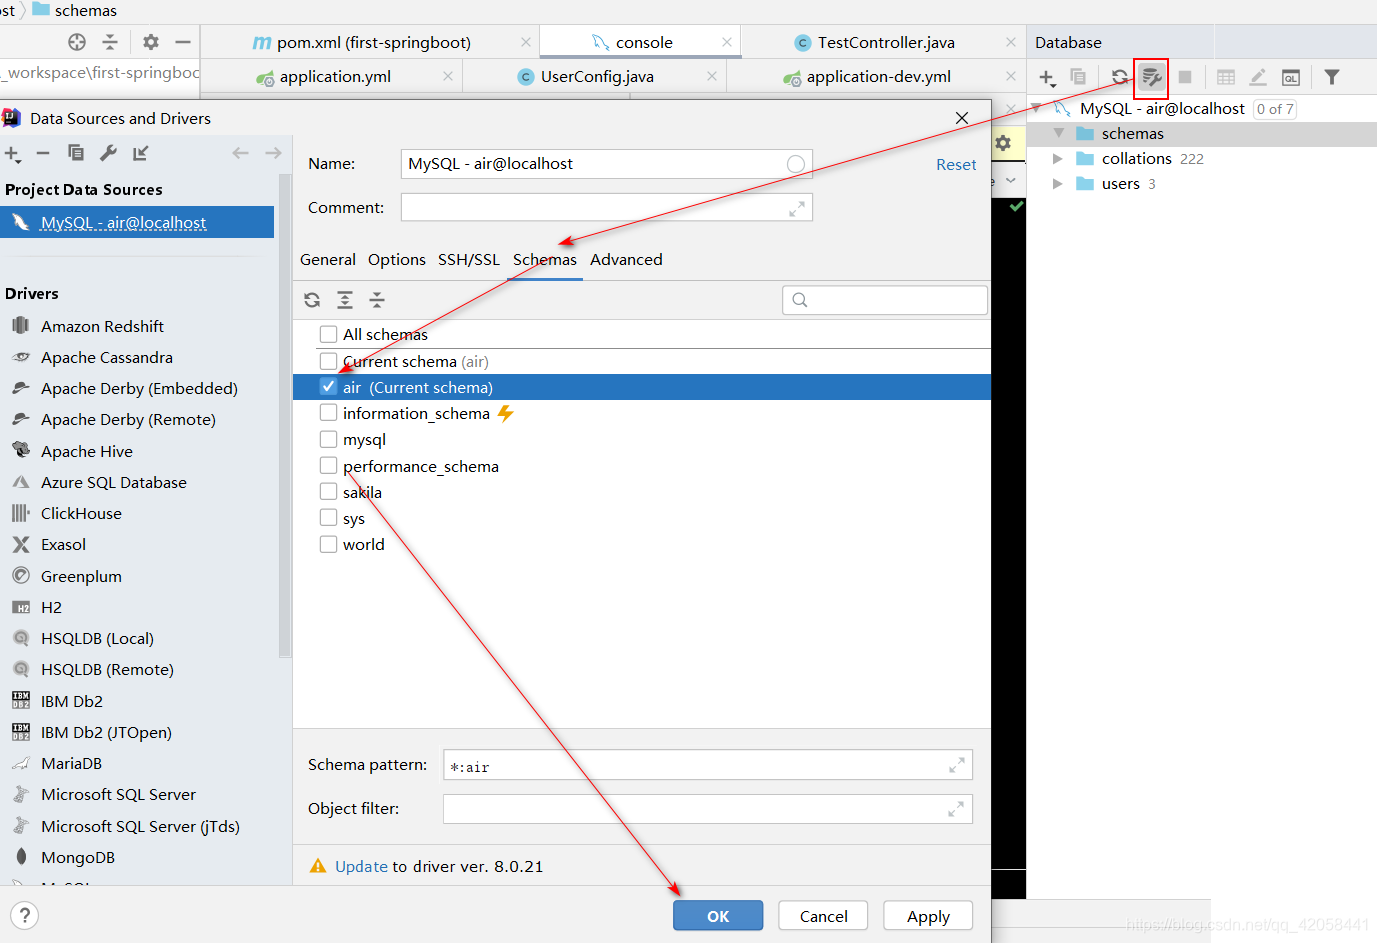
Task: Check the world schema checkbox
Action: 328,544
